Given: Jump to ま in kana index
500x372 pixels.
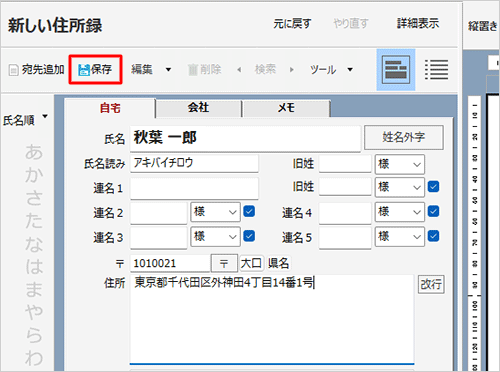Looking at the screenshot, I should tap(34, 289).
